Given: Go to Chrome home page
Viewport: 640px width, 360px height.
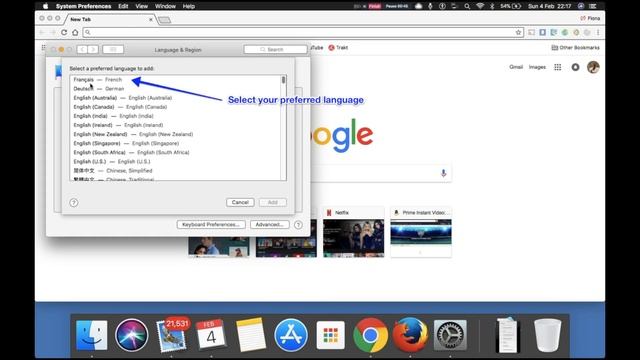Looking at the screenshot, I should [75, 32].
